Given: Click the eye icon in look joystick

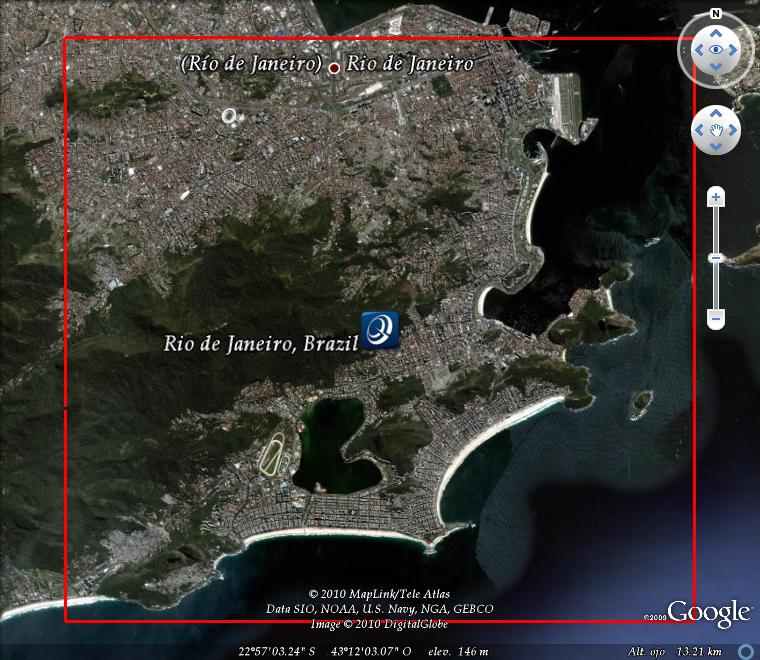Looking at the screenshot, I should [x=716, y=49].
